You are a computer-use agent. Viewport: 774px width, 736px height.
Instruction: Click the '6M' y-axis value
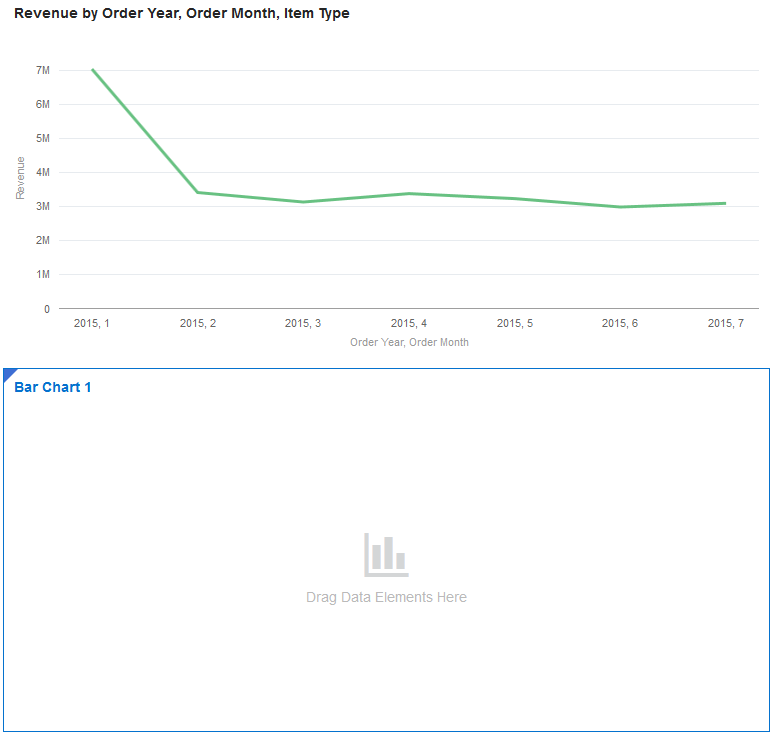tap(43, 105)
